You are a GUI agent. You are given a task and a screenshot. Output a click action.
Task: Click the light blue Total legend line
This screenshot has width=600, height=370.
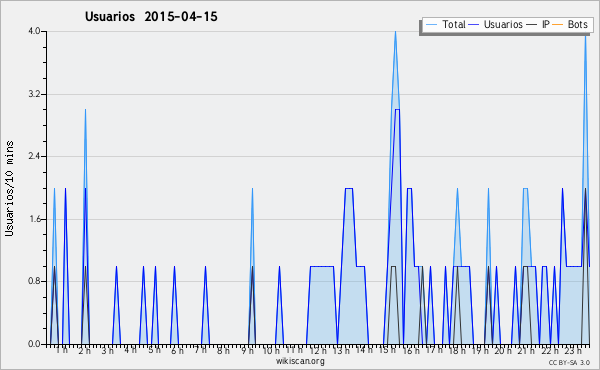pos(431,25)
